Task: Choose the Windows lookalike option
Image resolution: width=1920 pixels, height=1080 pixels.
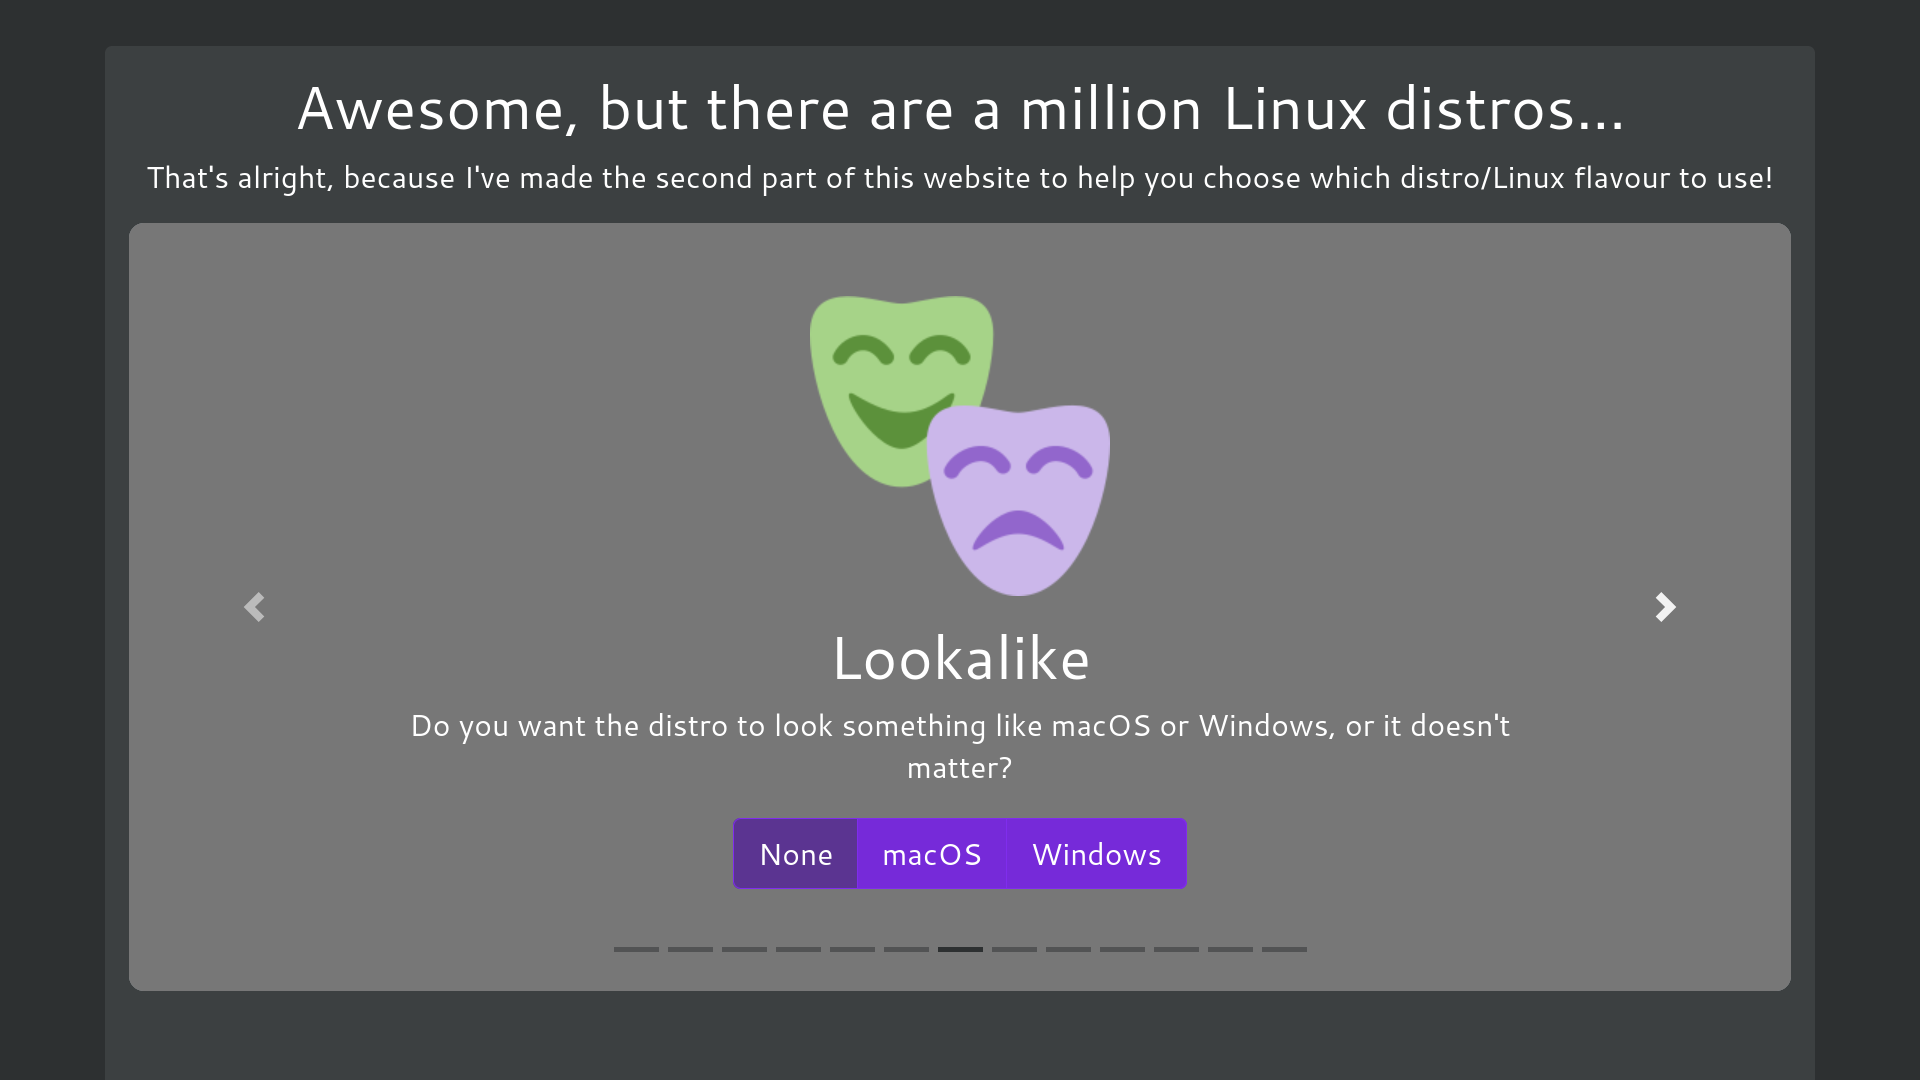Action: 1096,854
